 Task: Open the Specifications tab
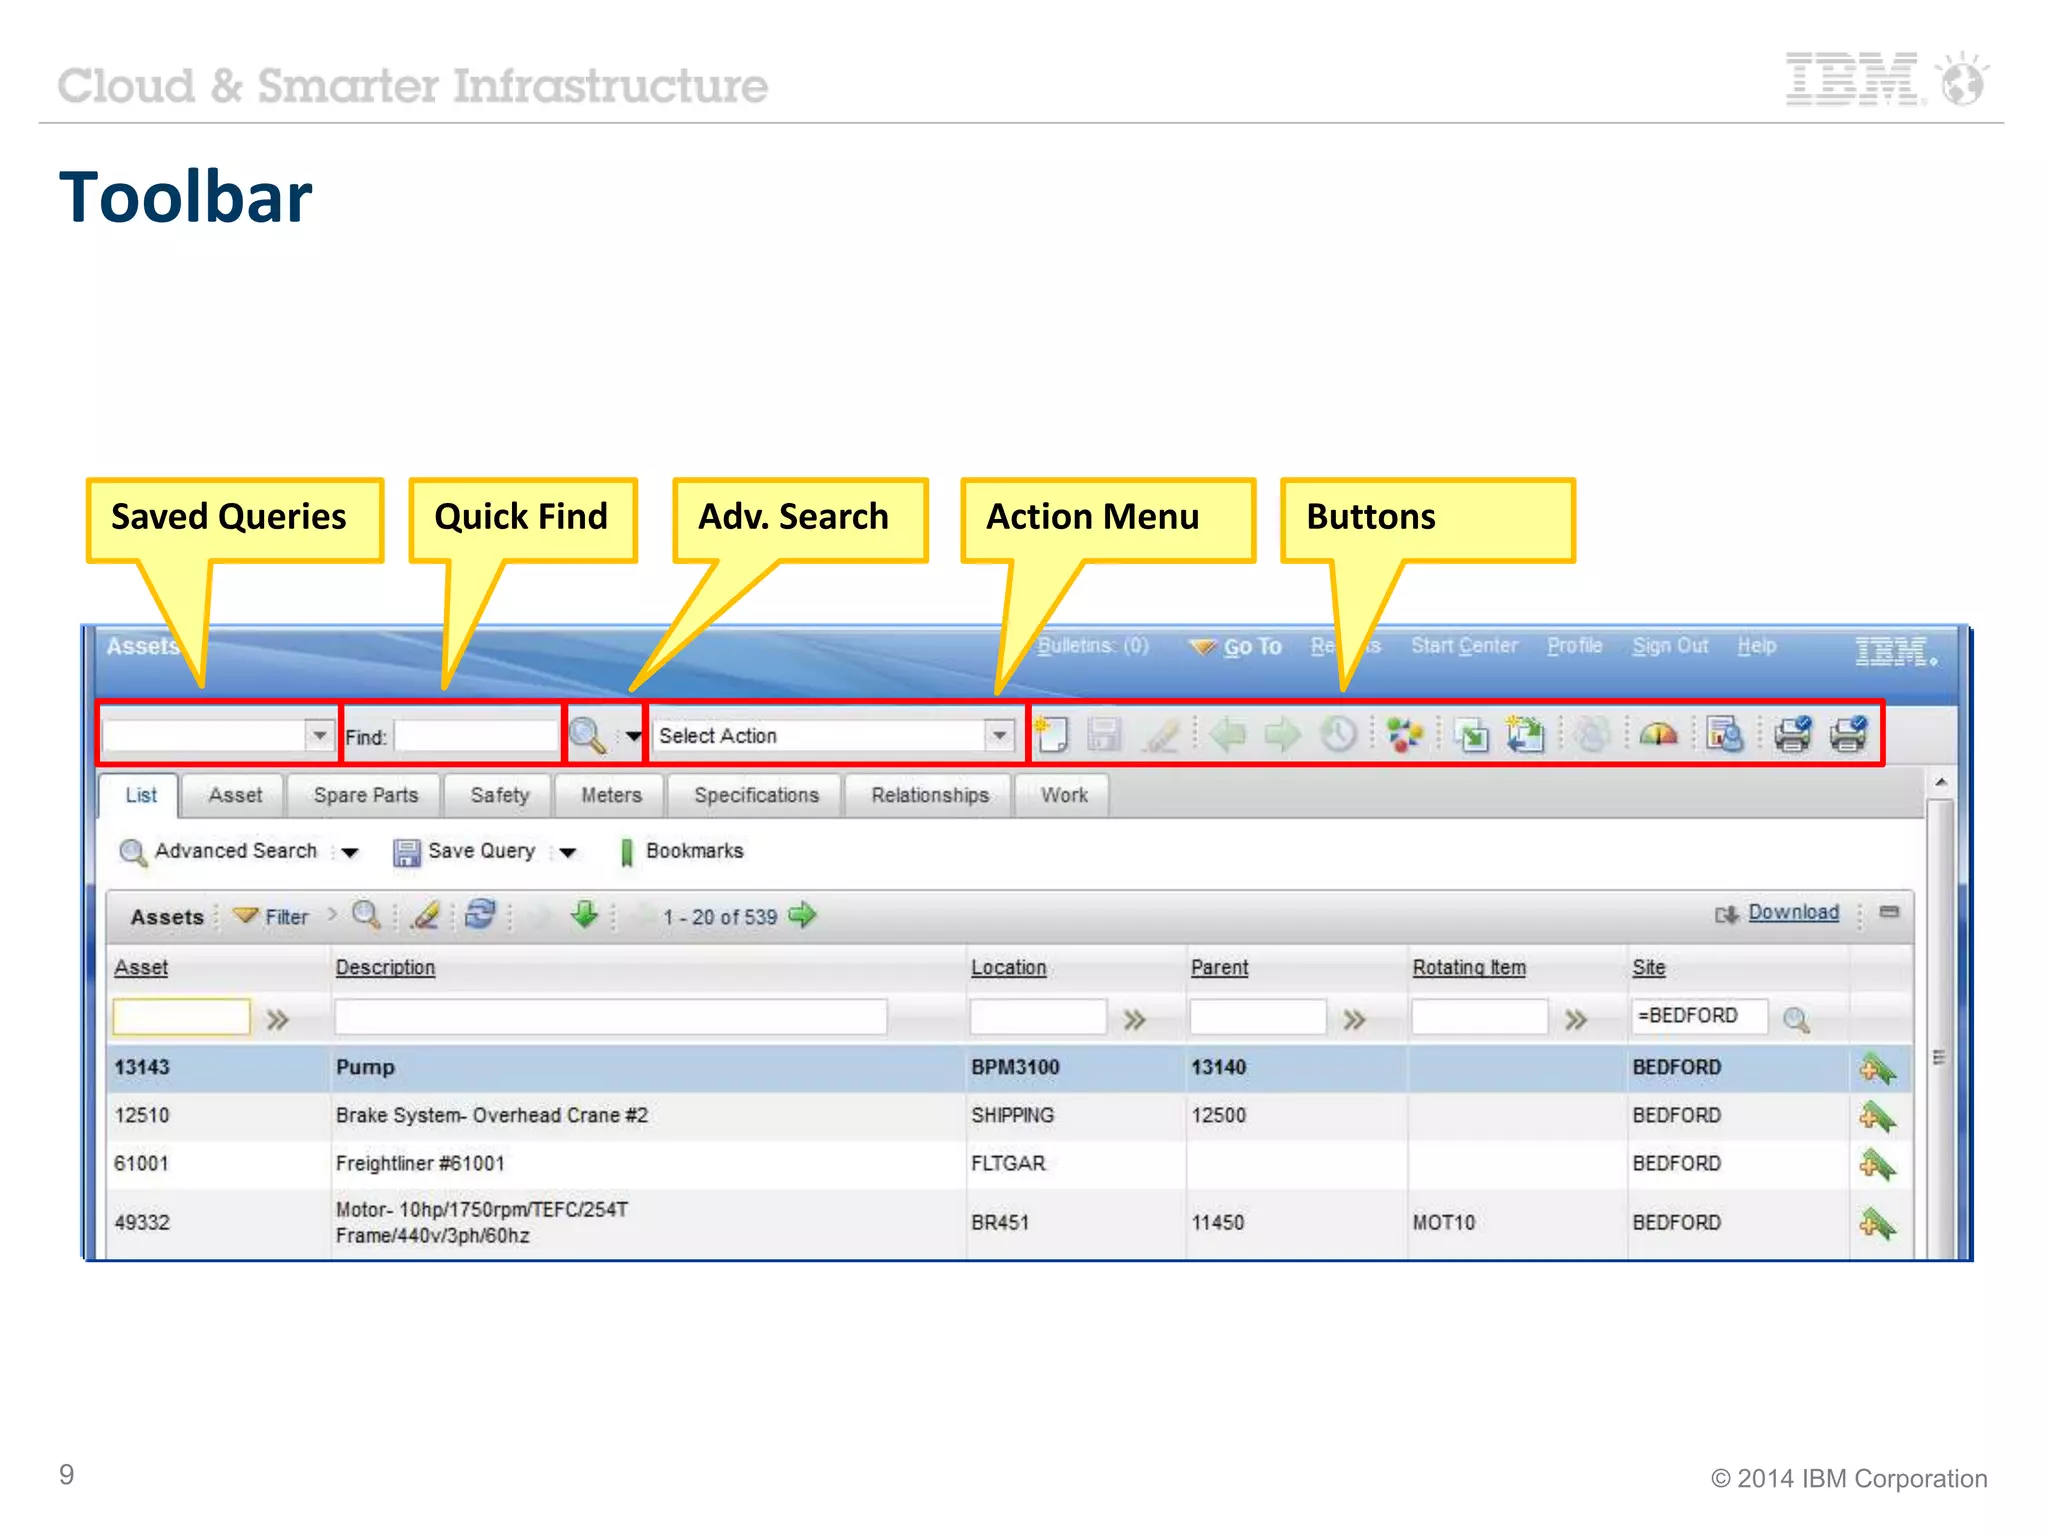pyautogui.click(x=756, y=795)
